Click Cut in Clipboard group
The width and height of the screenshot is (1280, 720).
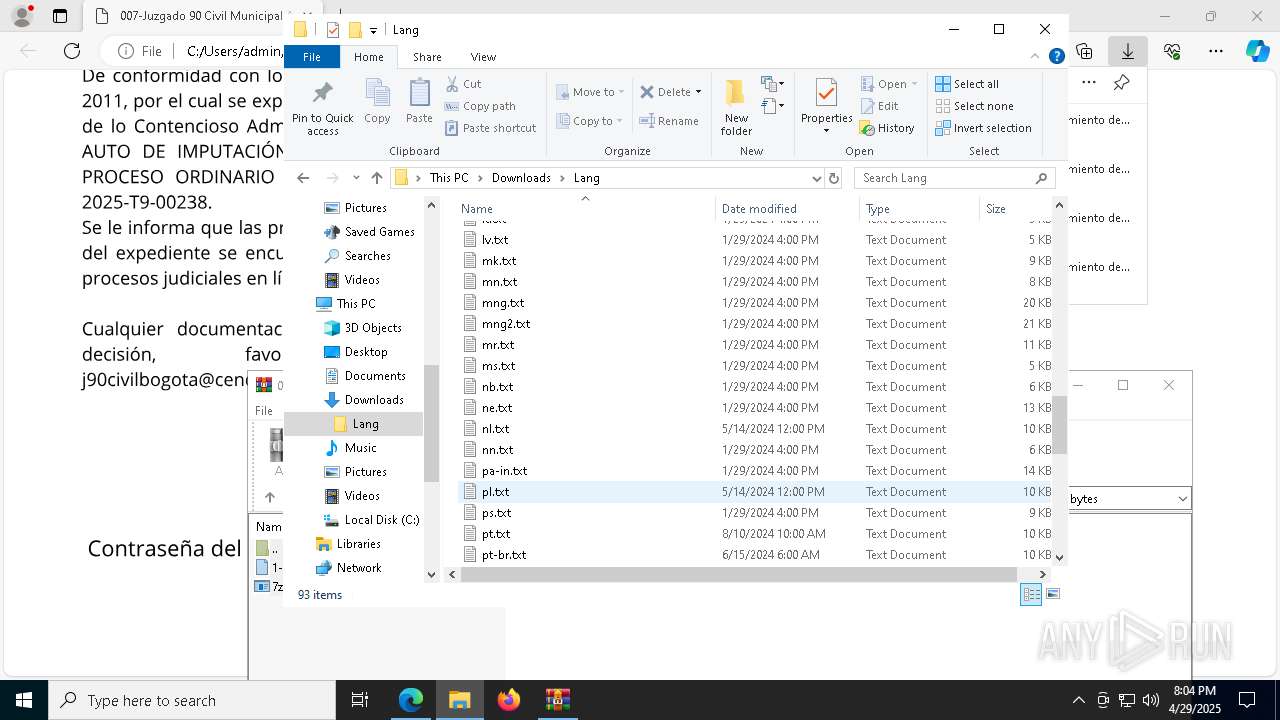click(x=463, y=84)
